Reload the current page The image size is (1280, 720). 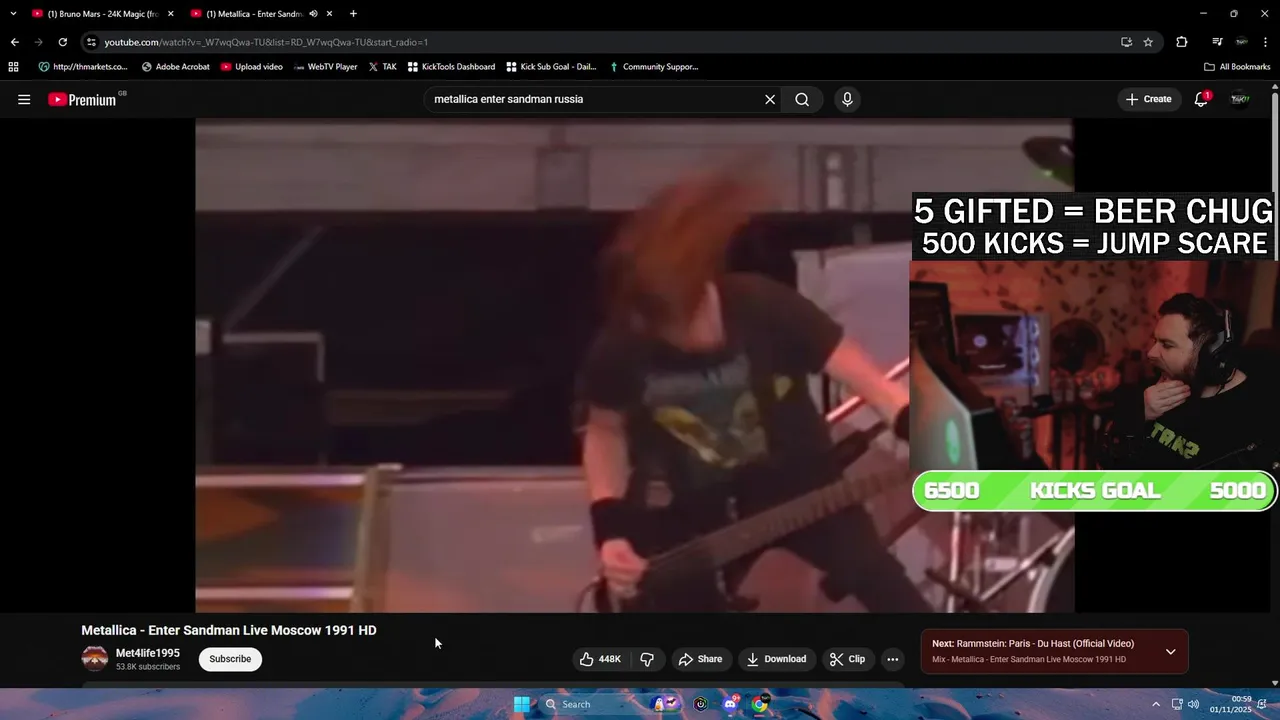(x=62, y=42)
